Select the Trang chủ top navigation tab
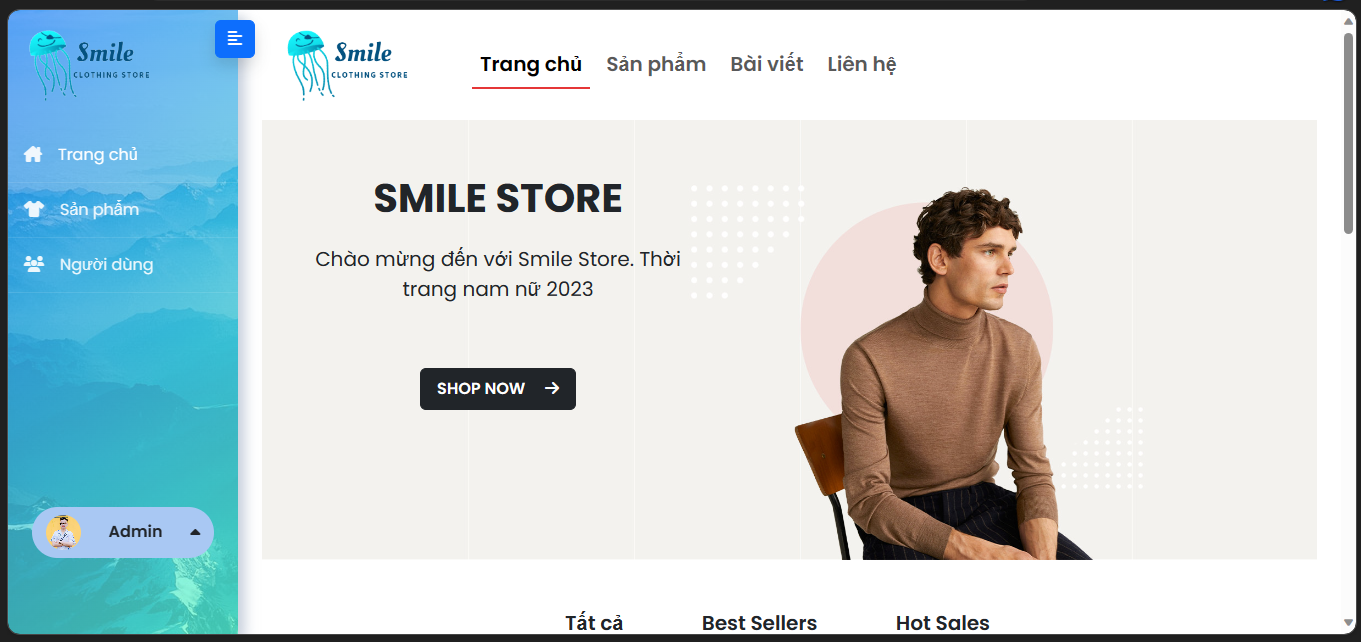 pos(531,64)
